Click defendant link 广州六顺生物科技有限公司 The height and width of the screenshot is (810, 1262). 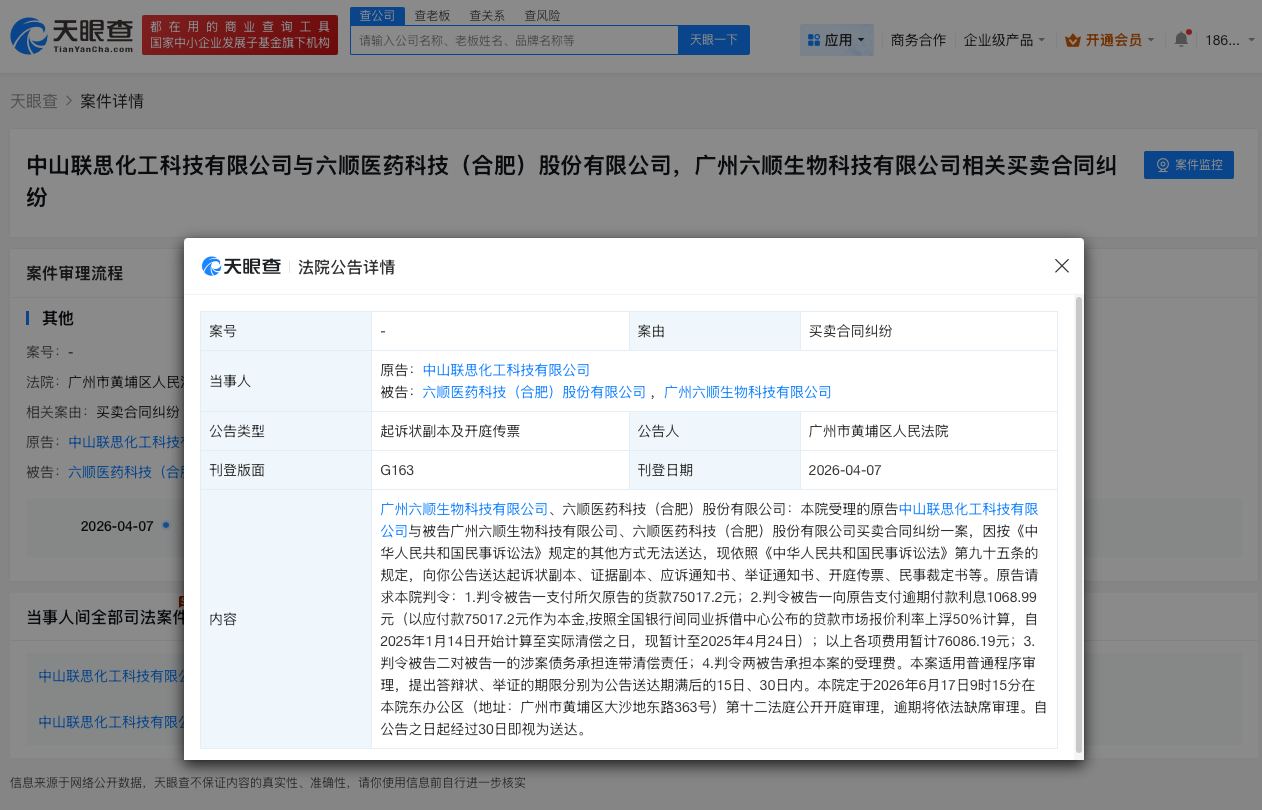click(x=747, y=392)
